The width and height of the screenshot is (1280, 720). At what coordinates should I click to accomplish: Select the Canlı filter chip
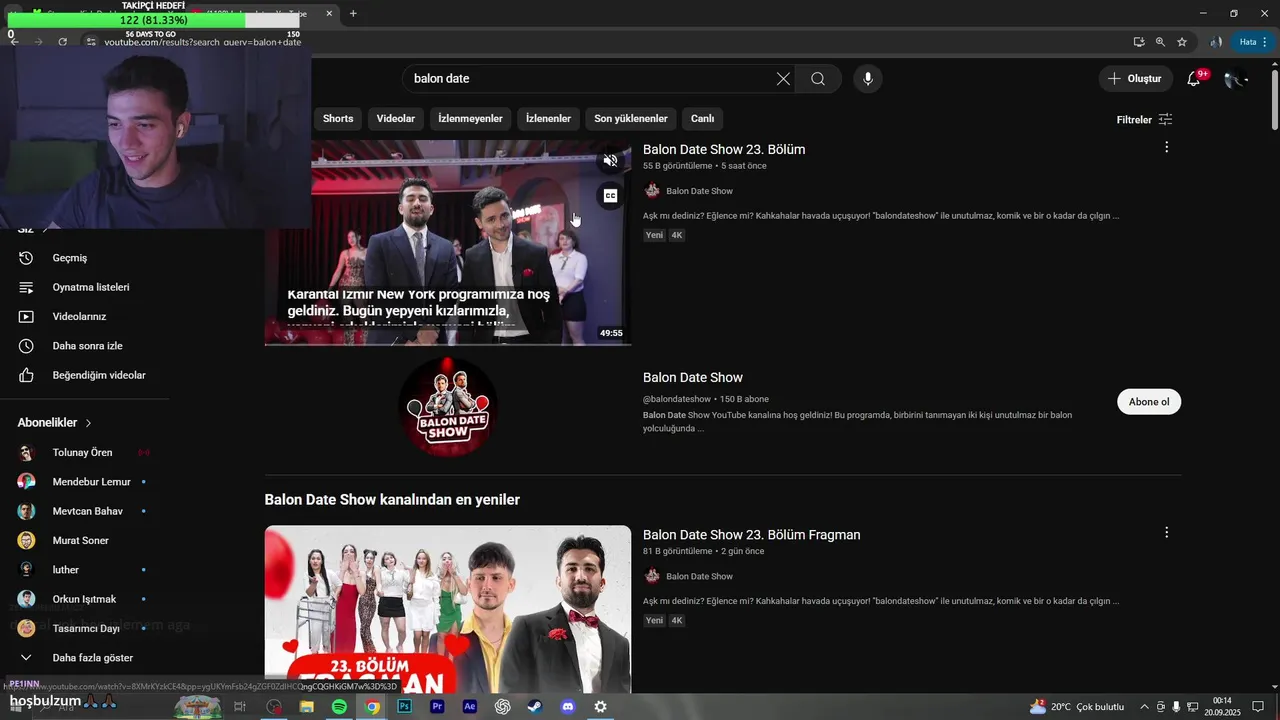pos(702,119)
